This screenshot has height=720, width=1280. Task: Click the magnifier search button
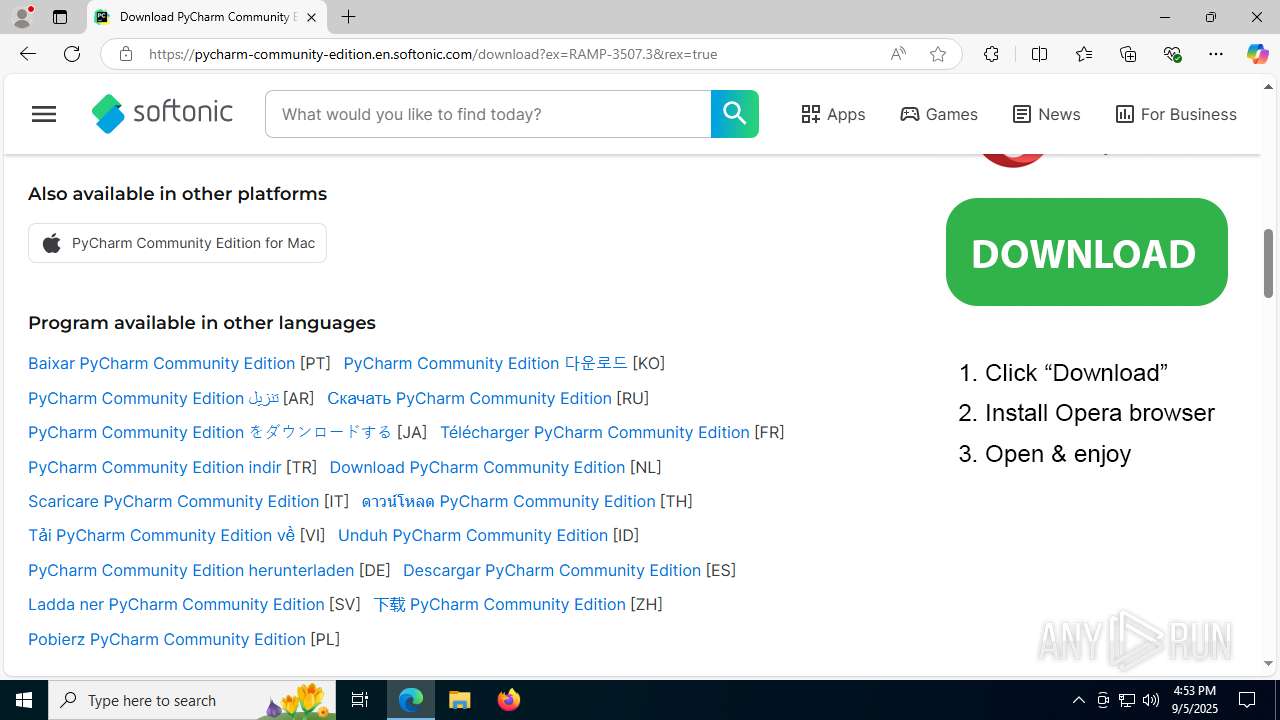click(x=735, y=114)
